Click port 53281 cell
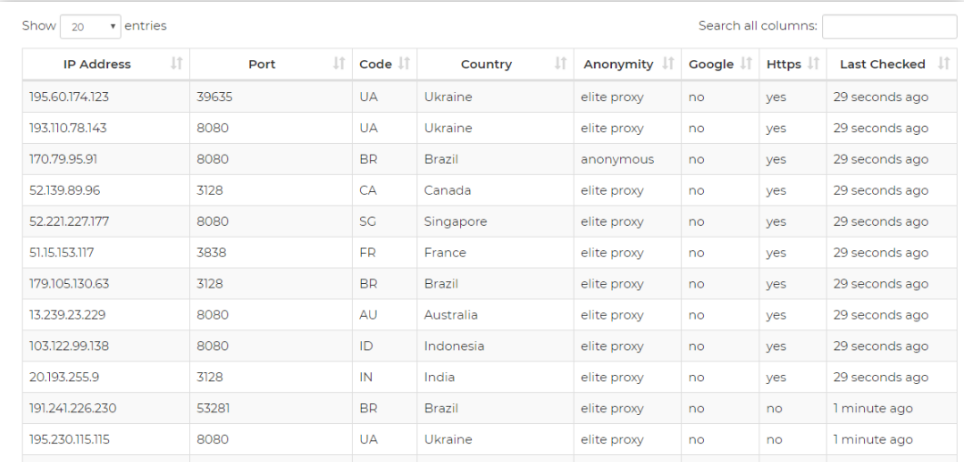964x462 pixels. point(271,408)
